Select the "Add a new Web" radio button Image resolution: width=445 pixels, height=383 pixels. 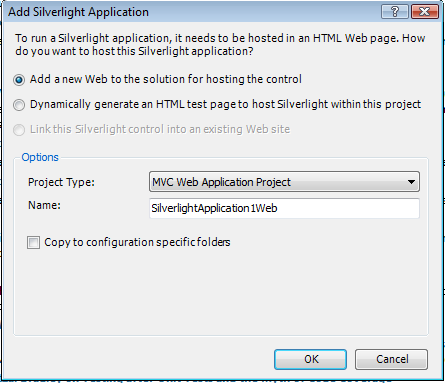coord(19,80)
